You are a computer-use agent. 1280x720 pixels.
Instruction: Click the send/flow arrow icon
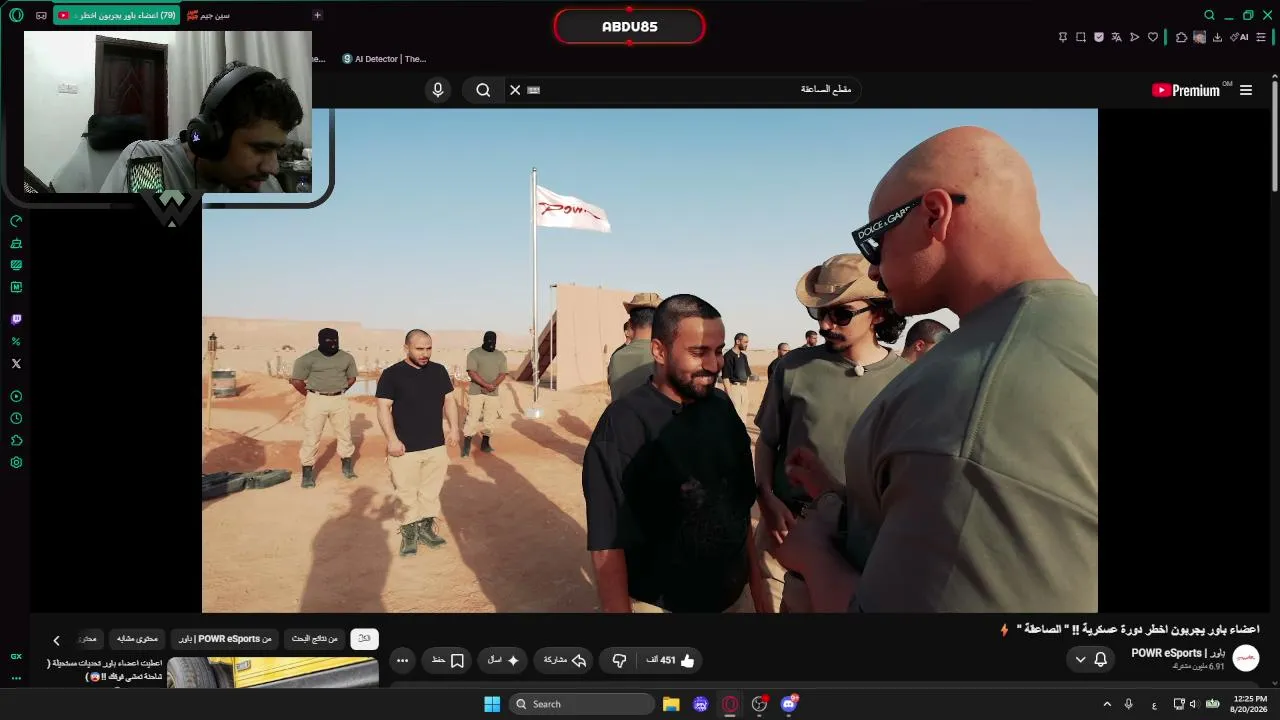click(x=1135, y=37)
